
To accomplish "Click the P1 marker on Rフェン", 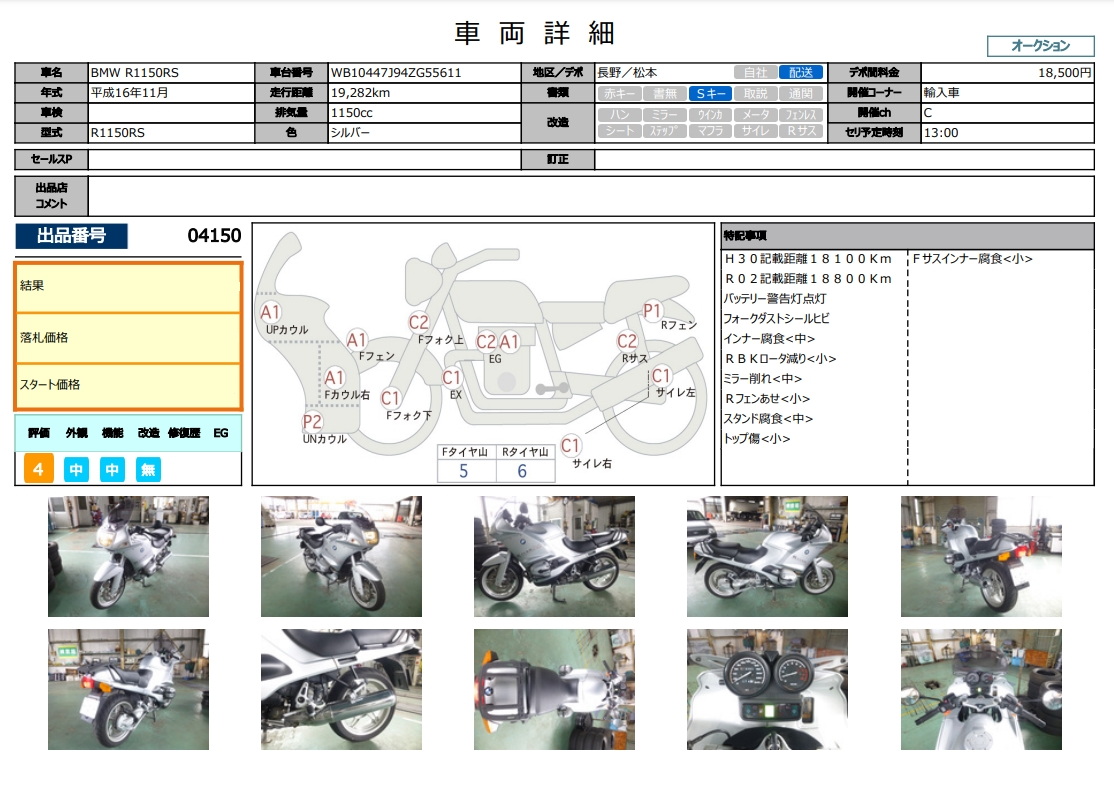I will [653, 310].
